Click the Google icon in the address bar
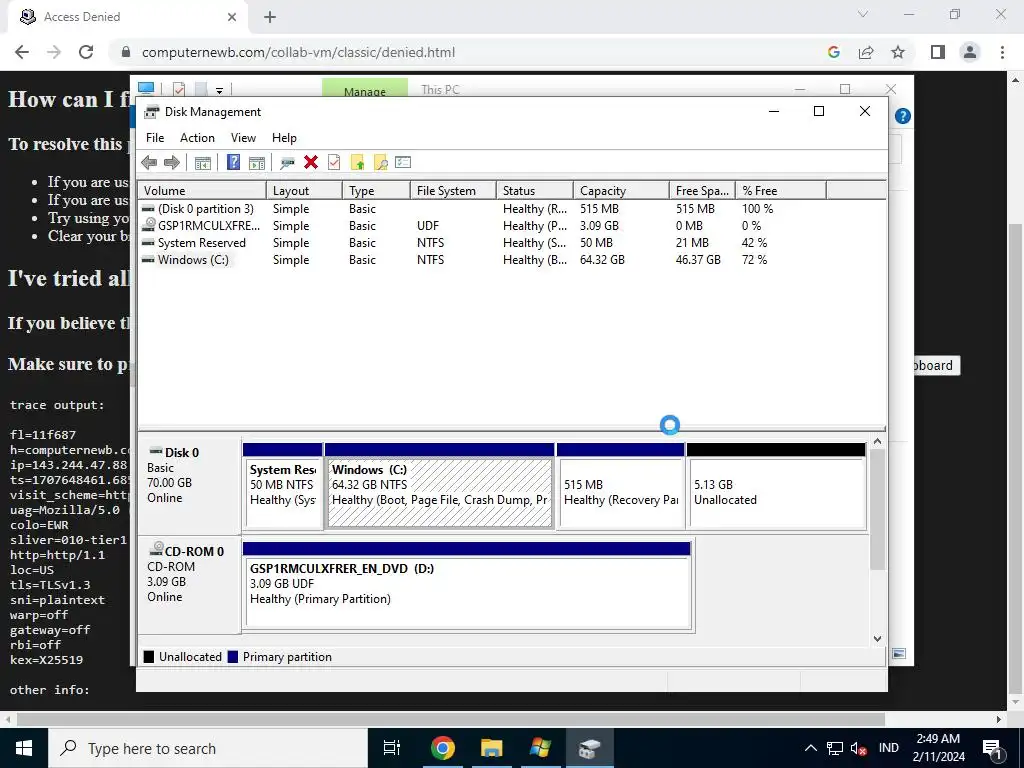 pos(833,52)
